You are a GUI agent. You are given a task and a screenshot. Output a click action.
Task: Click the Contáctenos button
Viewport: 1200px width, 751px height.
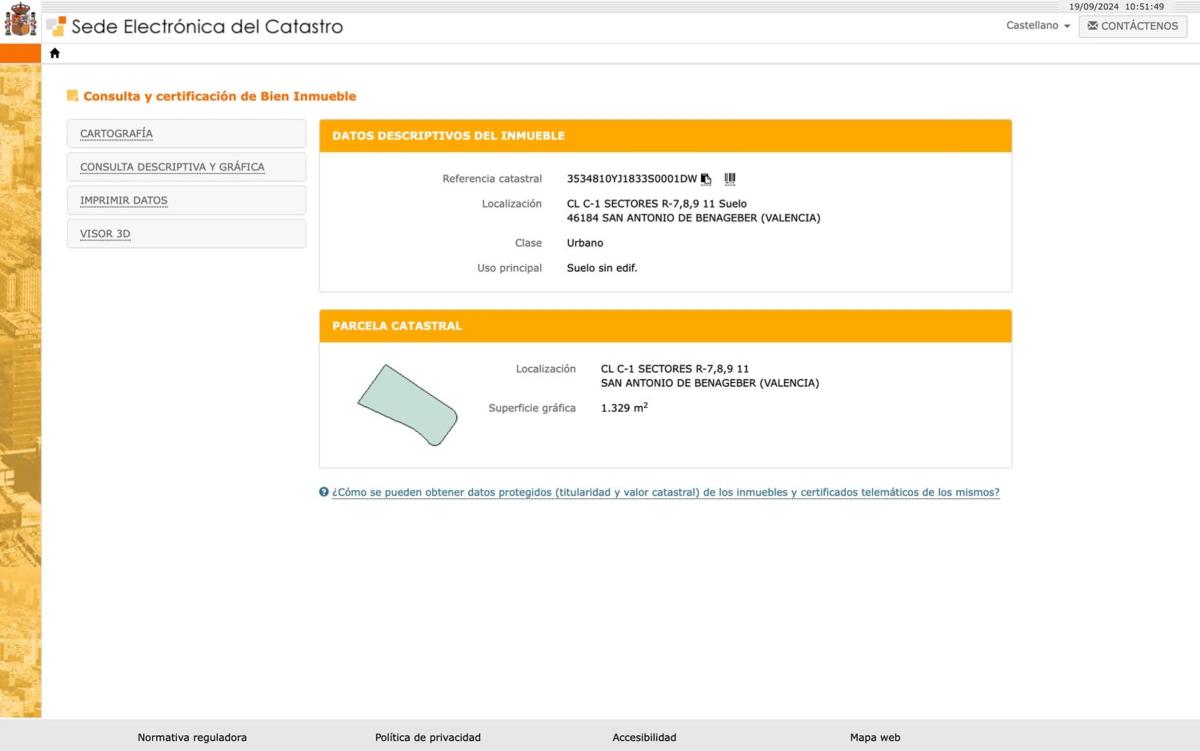tap(1133, 26)
